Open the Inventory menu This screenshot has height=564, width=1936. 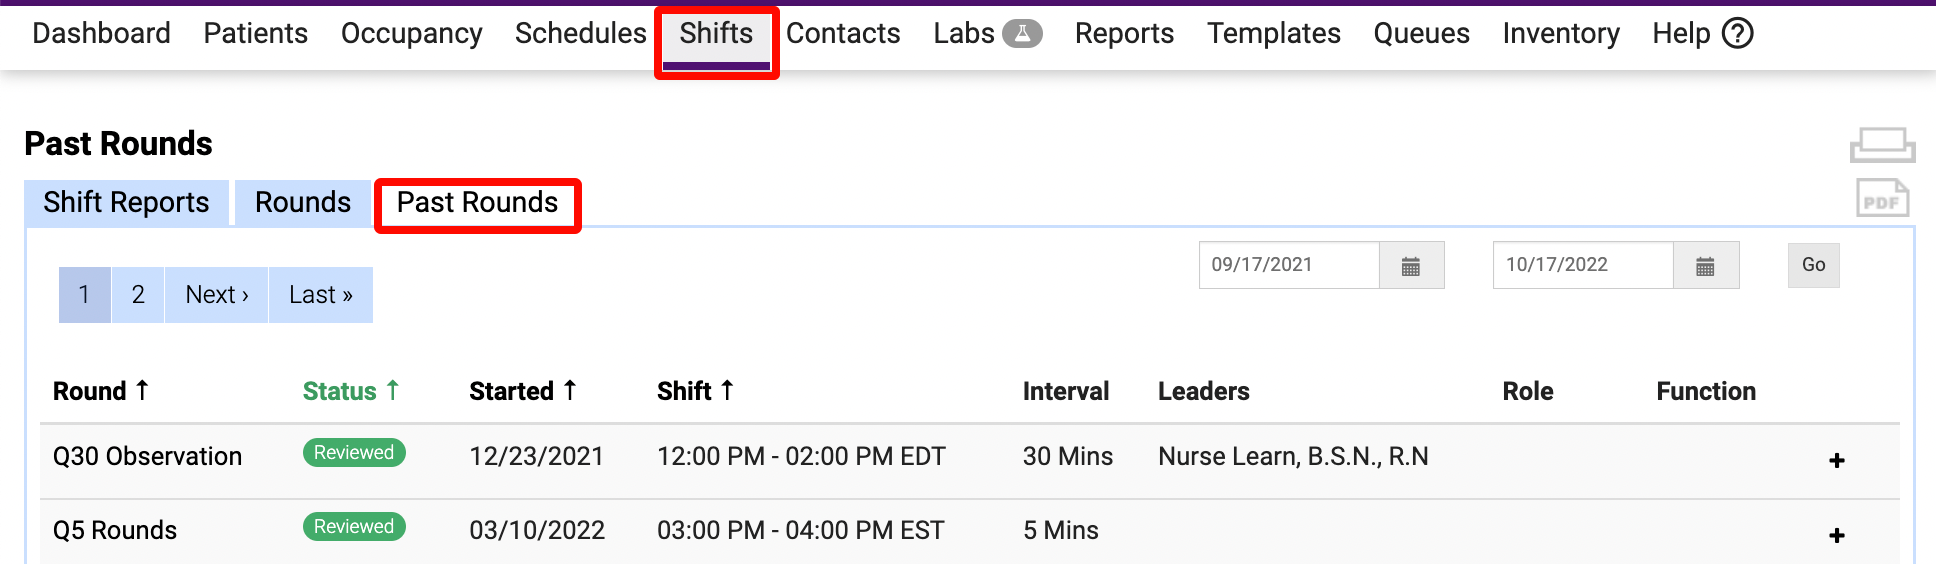[1560, 34]
